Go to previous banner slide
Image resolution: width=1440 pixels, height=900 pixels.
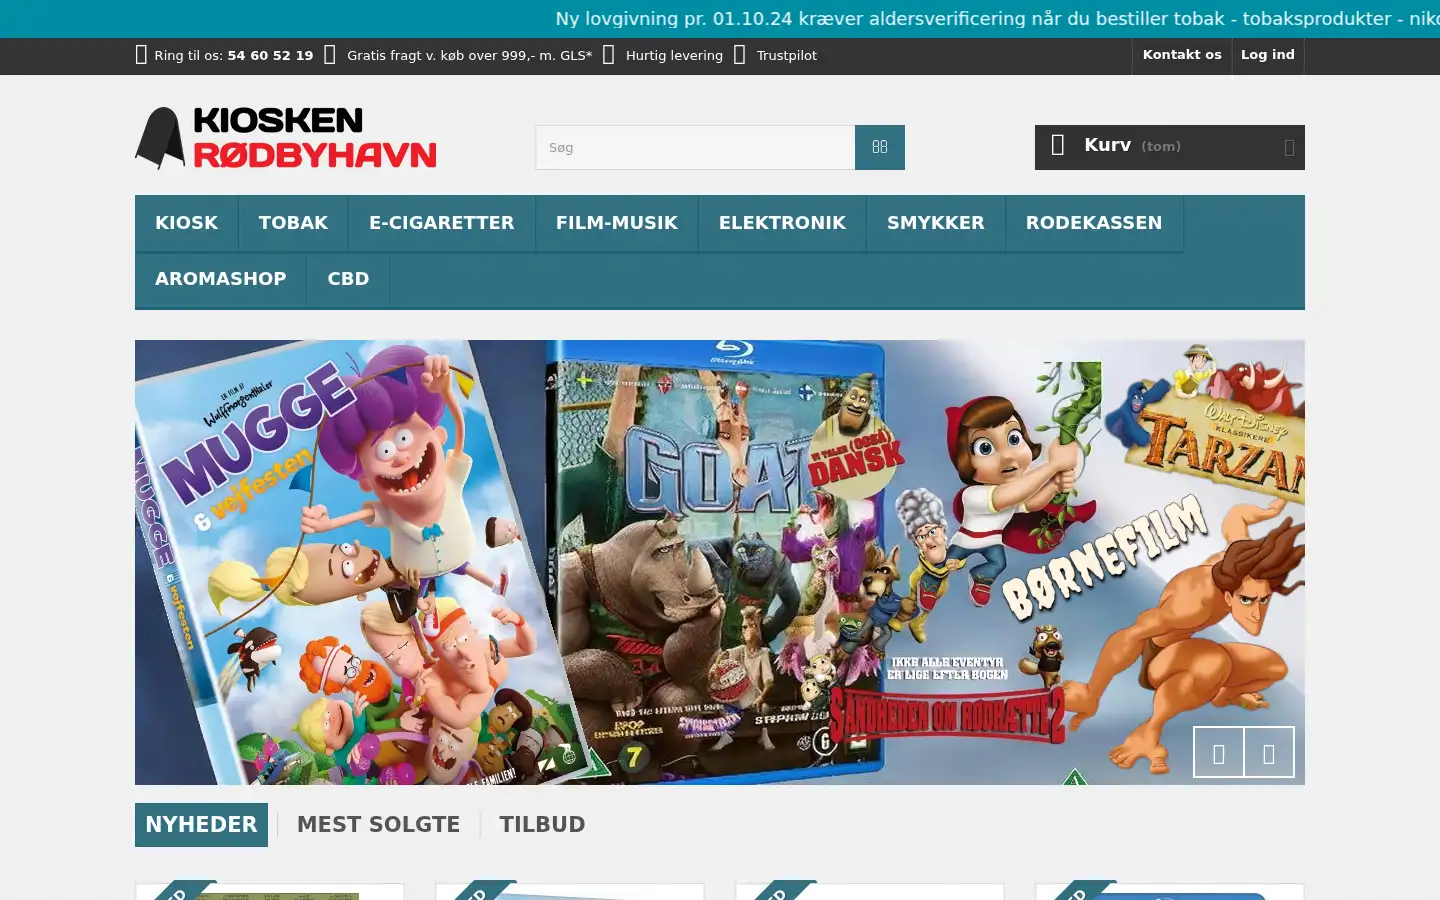(1219, 752)
